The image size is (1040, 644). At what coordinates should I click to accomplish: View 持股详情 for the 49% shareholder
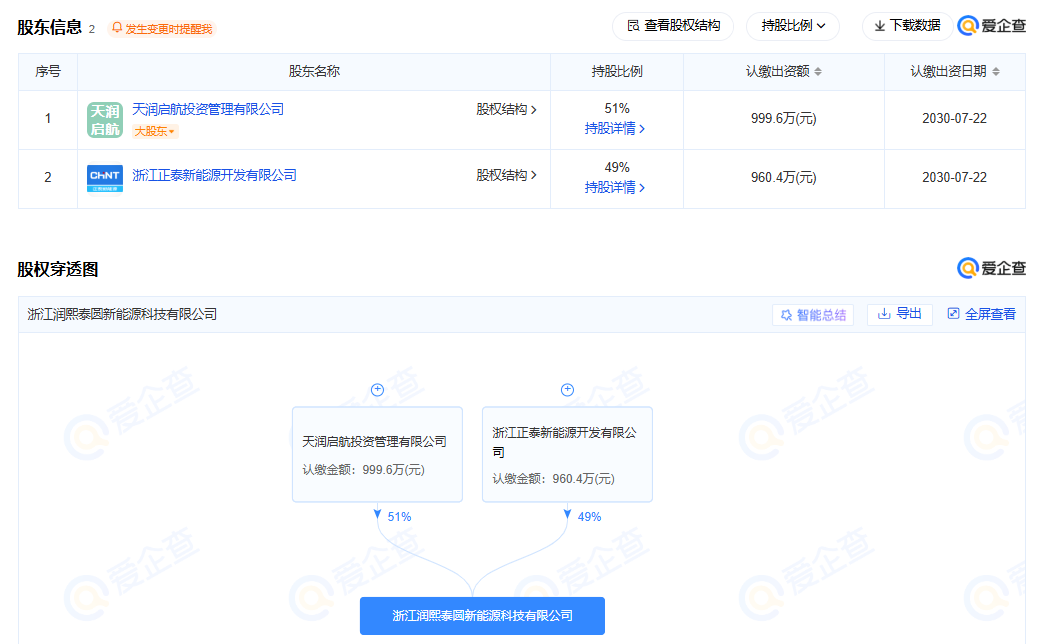coord(615,188)
